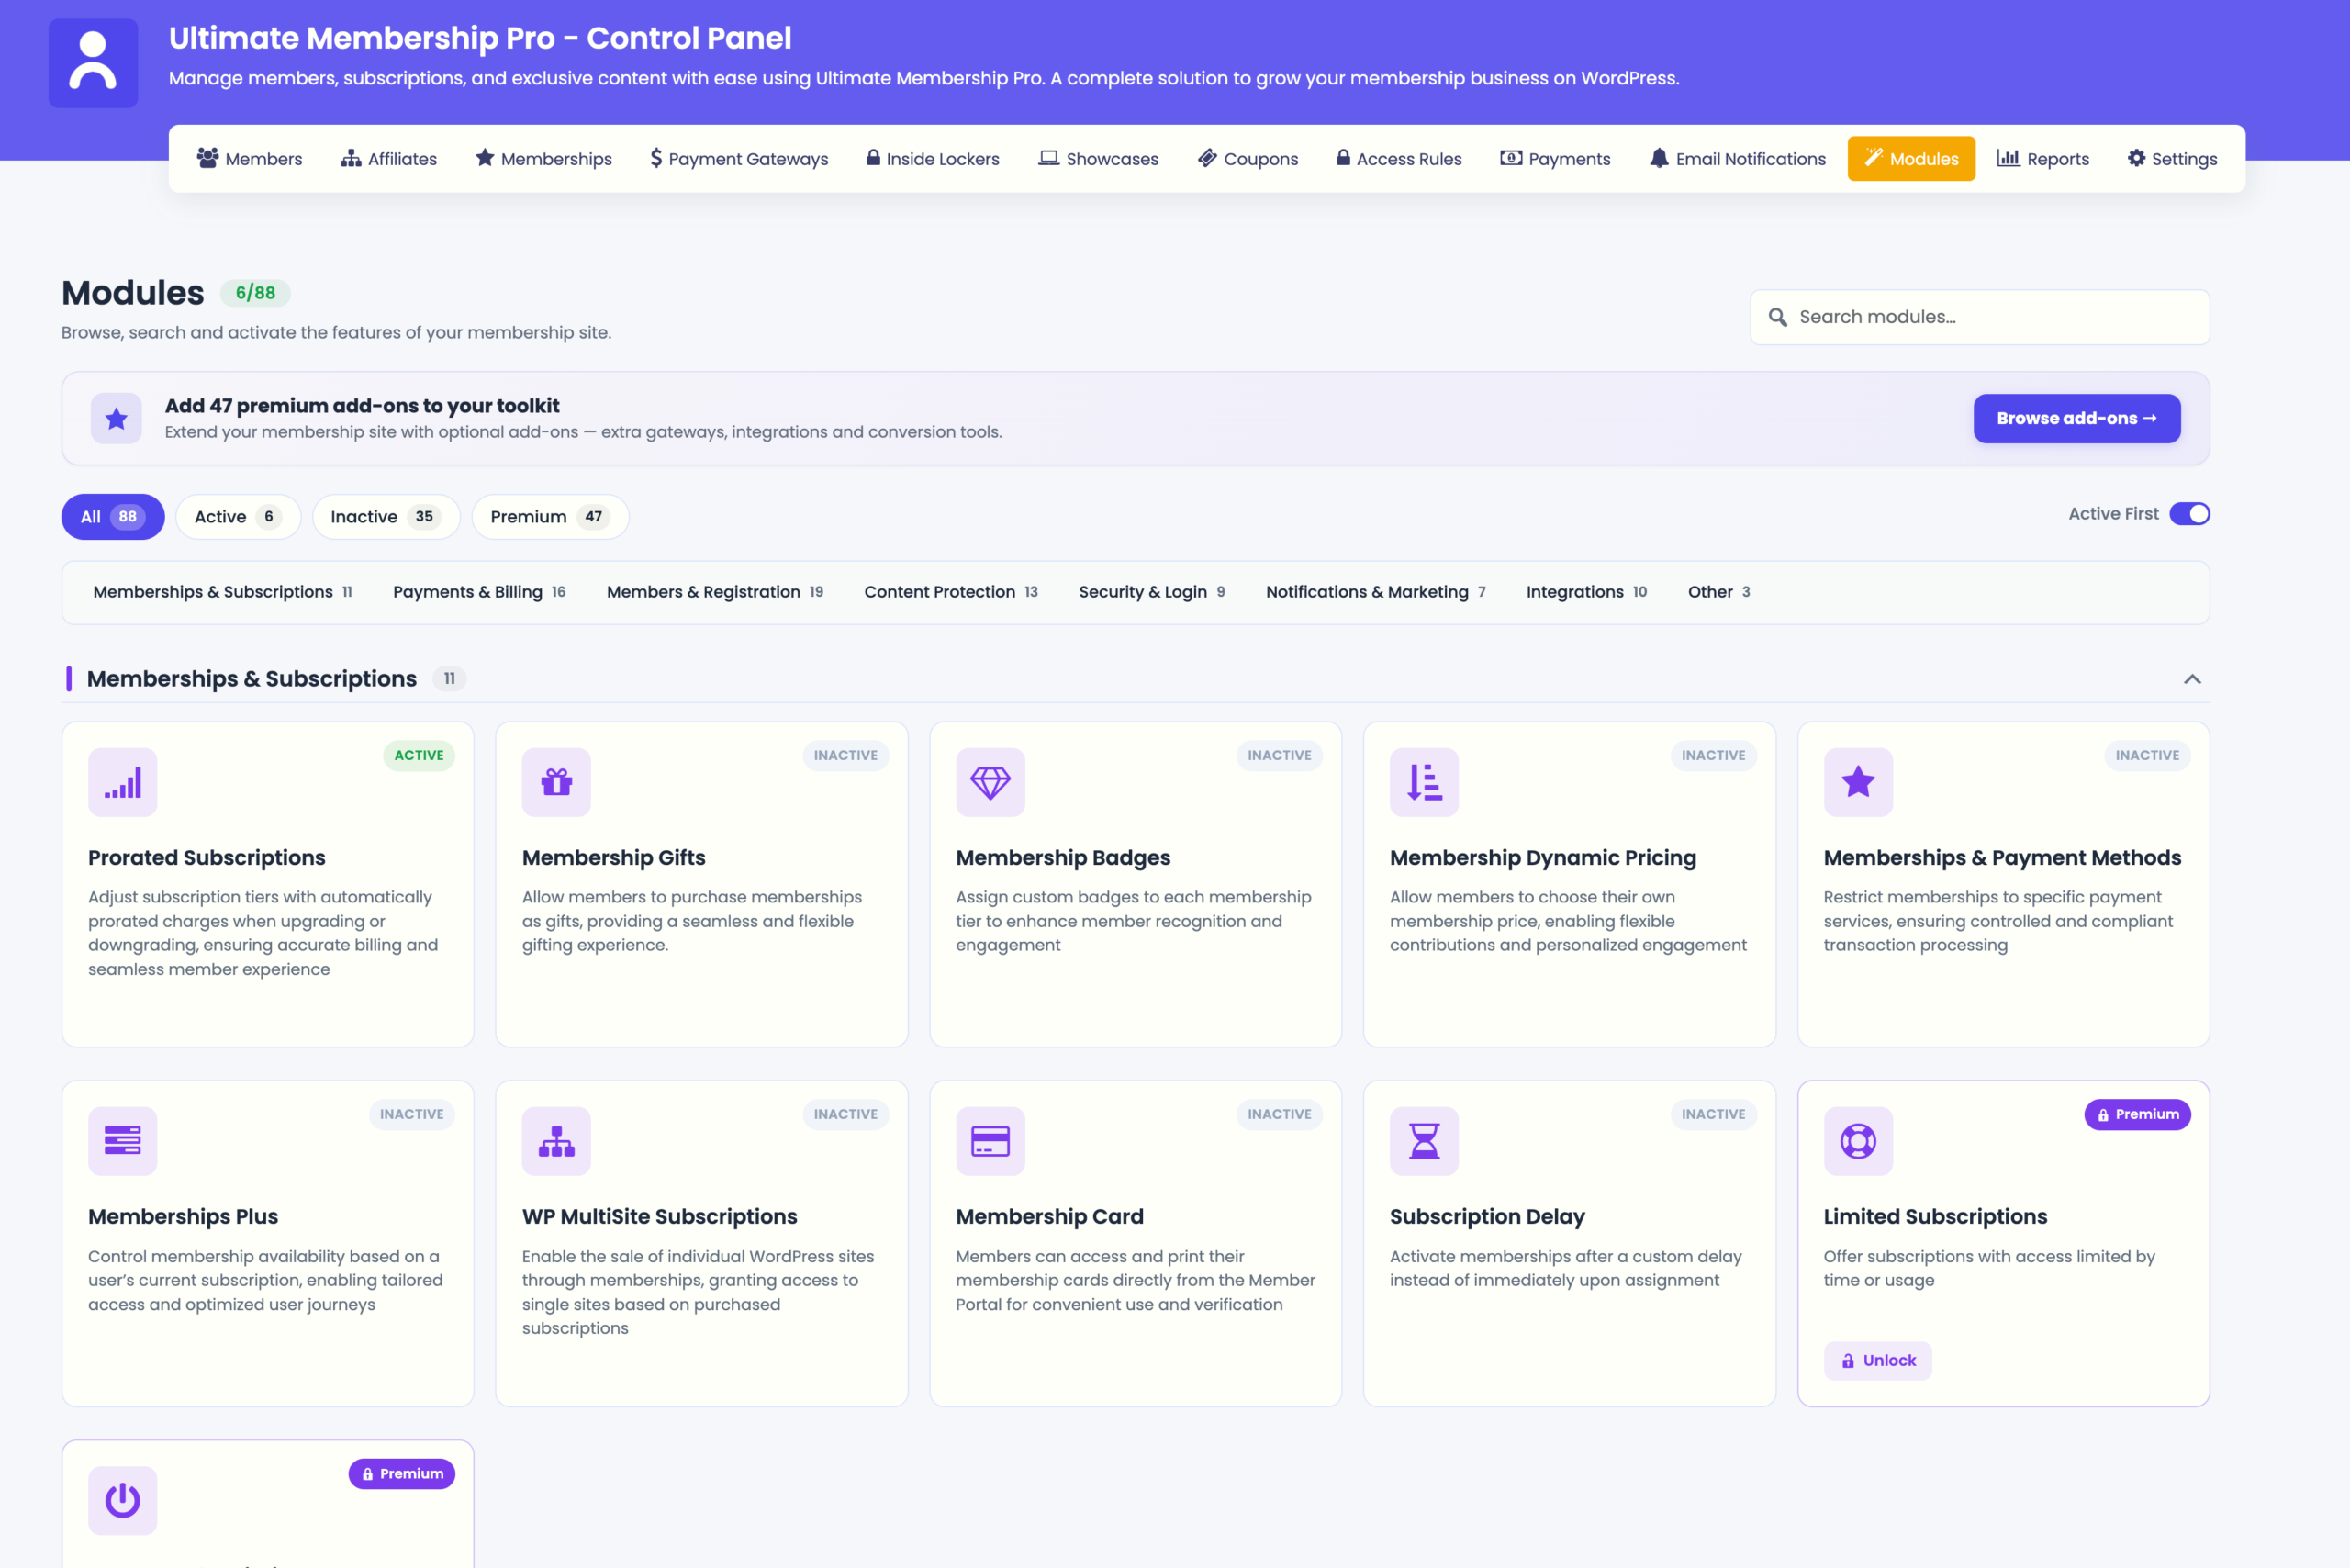Viewport: 2350px width, 1568px height.
Task: Click the 'Add 47 premium add-ons to your toolkit' heading
Action: coord(362,405)
